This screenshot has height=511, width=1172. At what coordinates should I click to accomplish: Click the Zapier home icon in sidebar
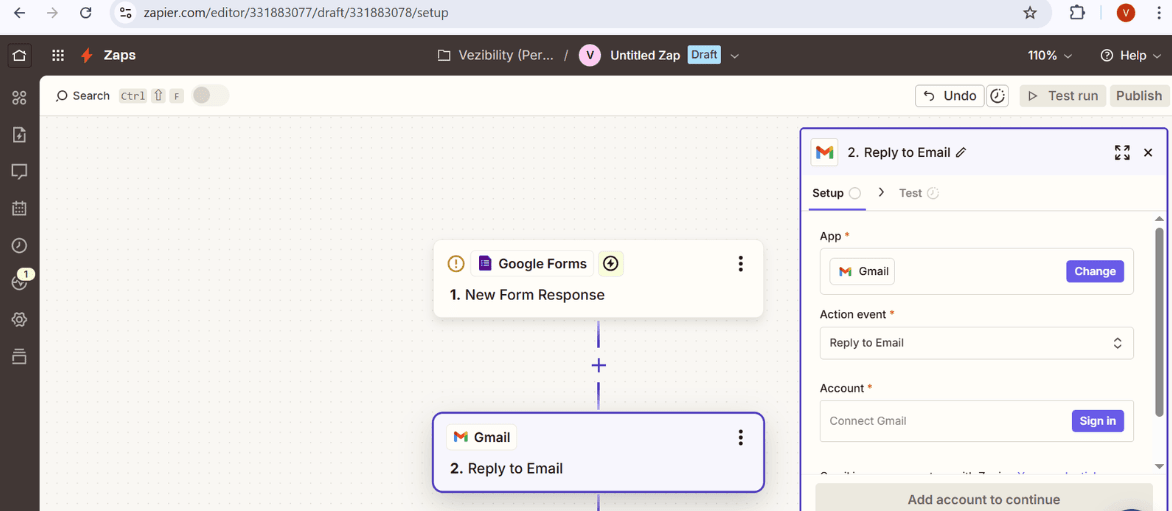tap(19, 56)
